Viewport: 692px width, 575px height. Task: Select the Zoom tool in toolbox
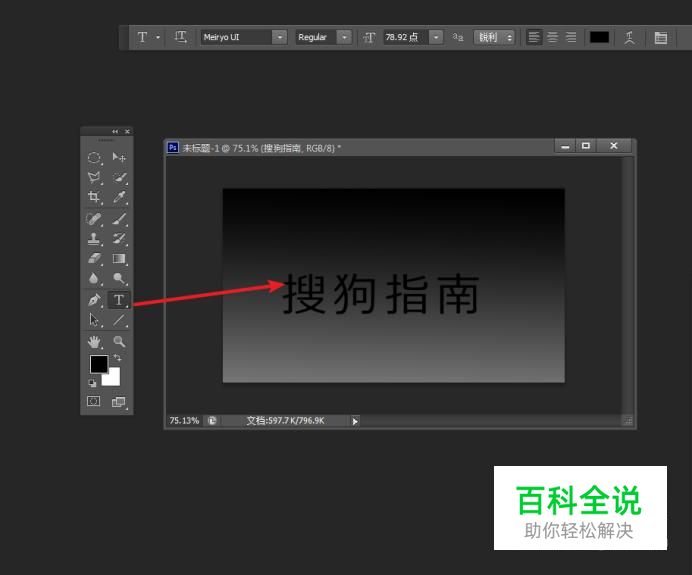119,342
